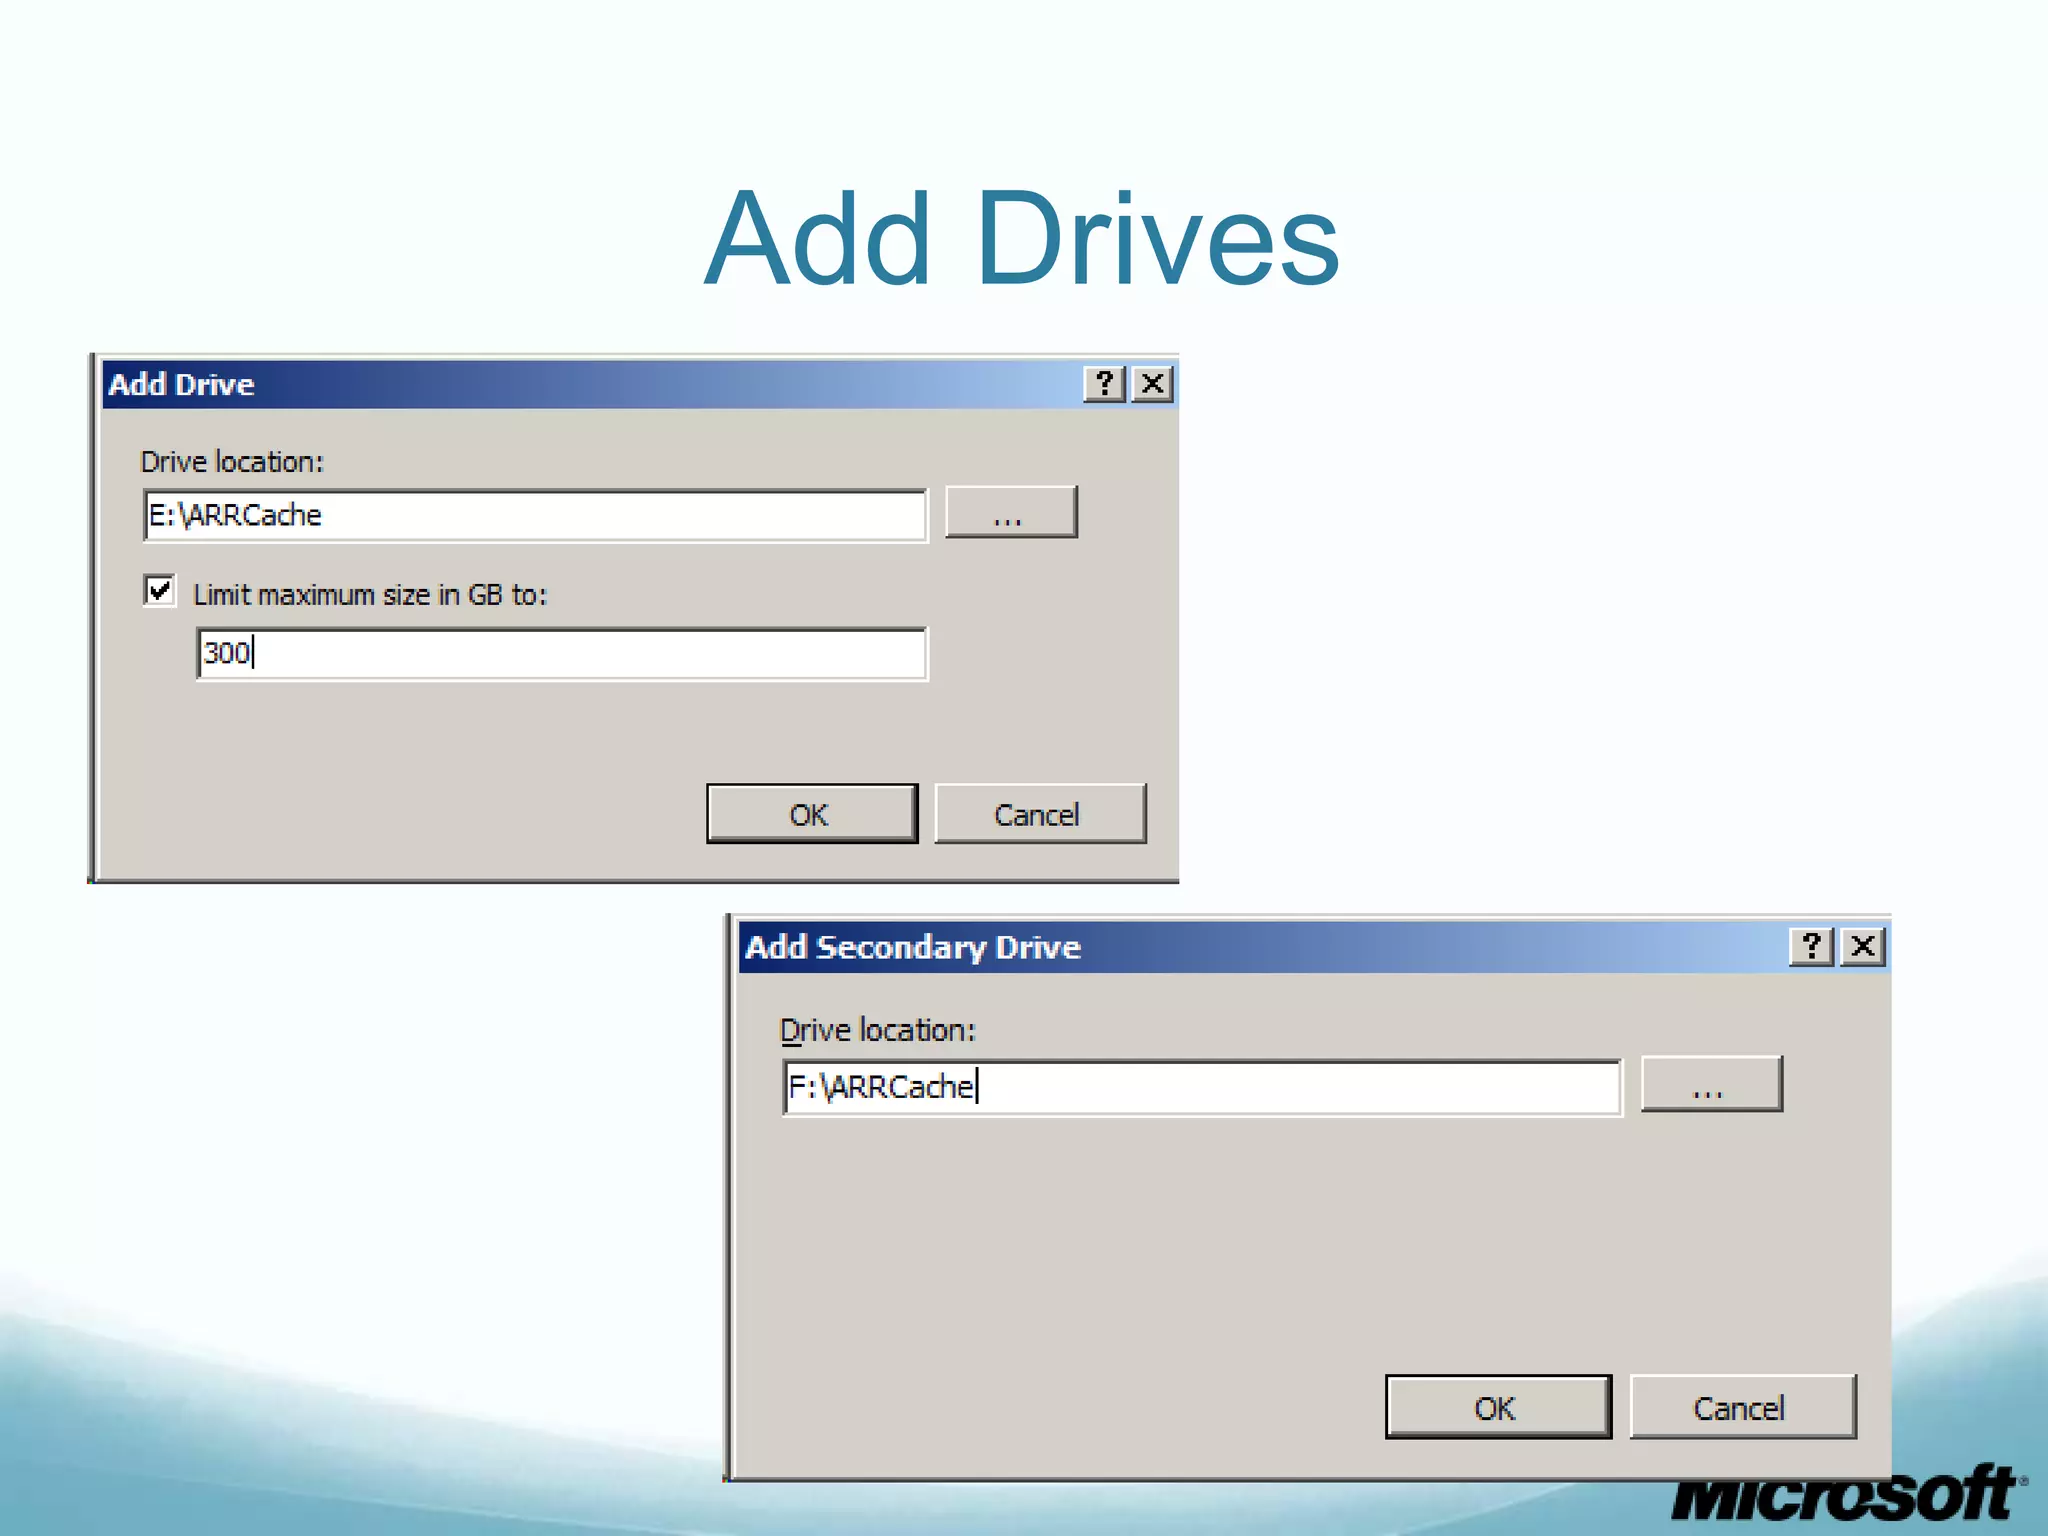
Task: Browse for location in Add Secondary Drive dialog
Action: click(1711, 1084)
